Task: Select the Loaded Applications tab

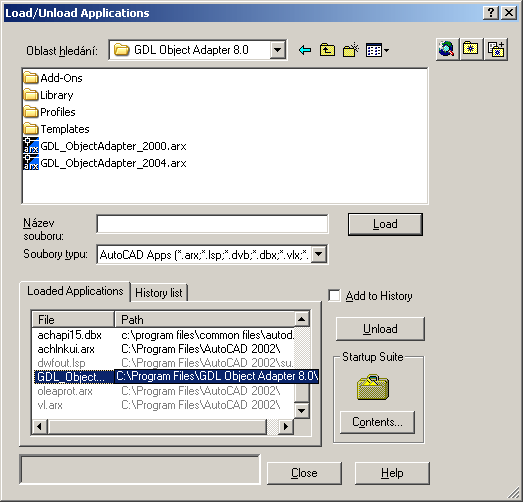Action: pos(75,291)
